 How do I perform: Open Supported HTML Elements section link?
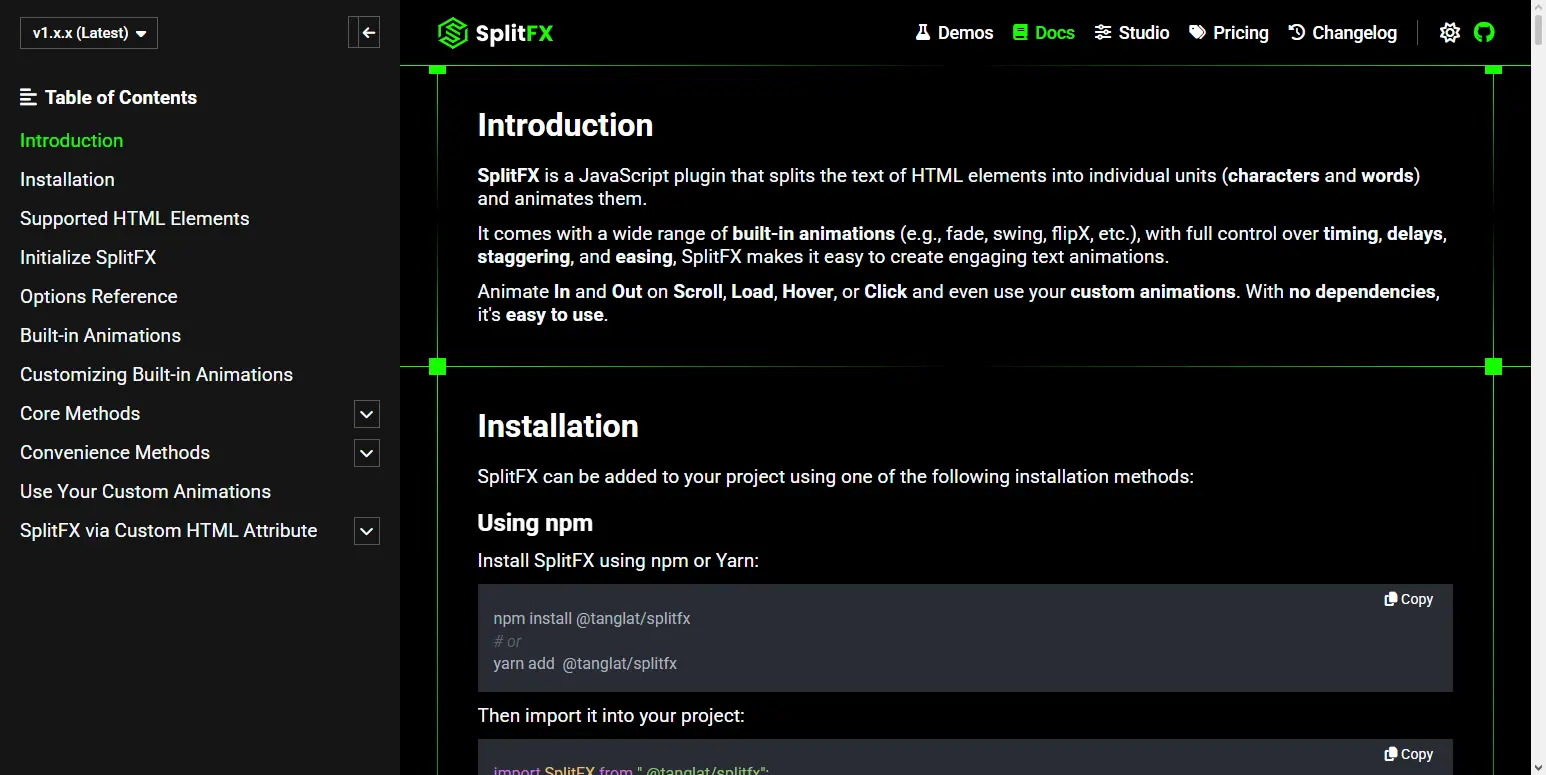[135, 219]
